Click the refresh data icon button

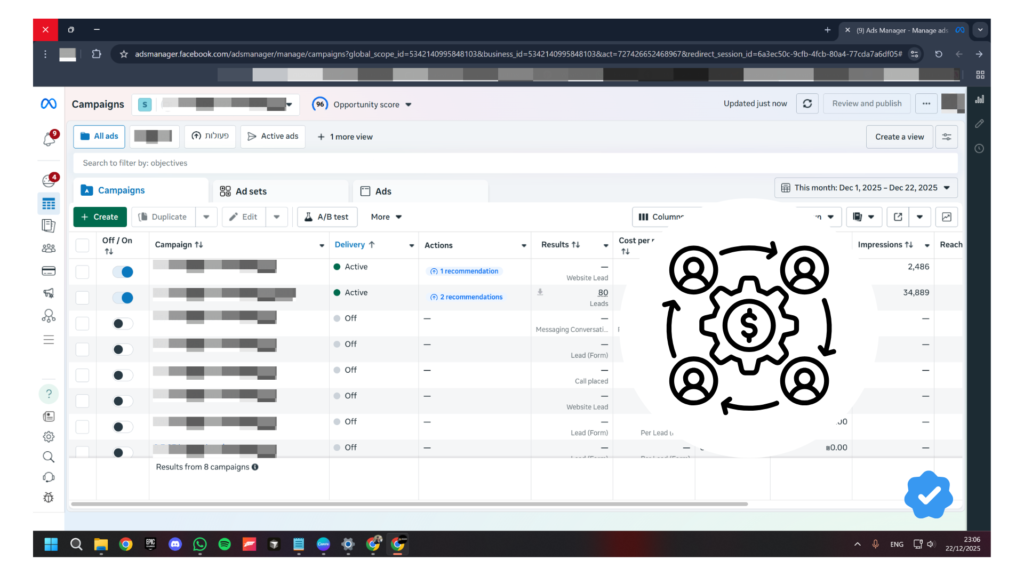807,104
